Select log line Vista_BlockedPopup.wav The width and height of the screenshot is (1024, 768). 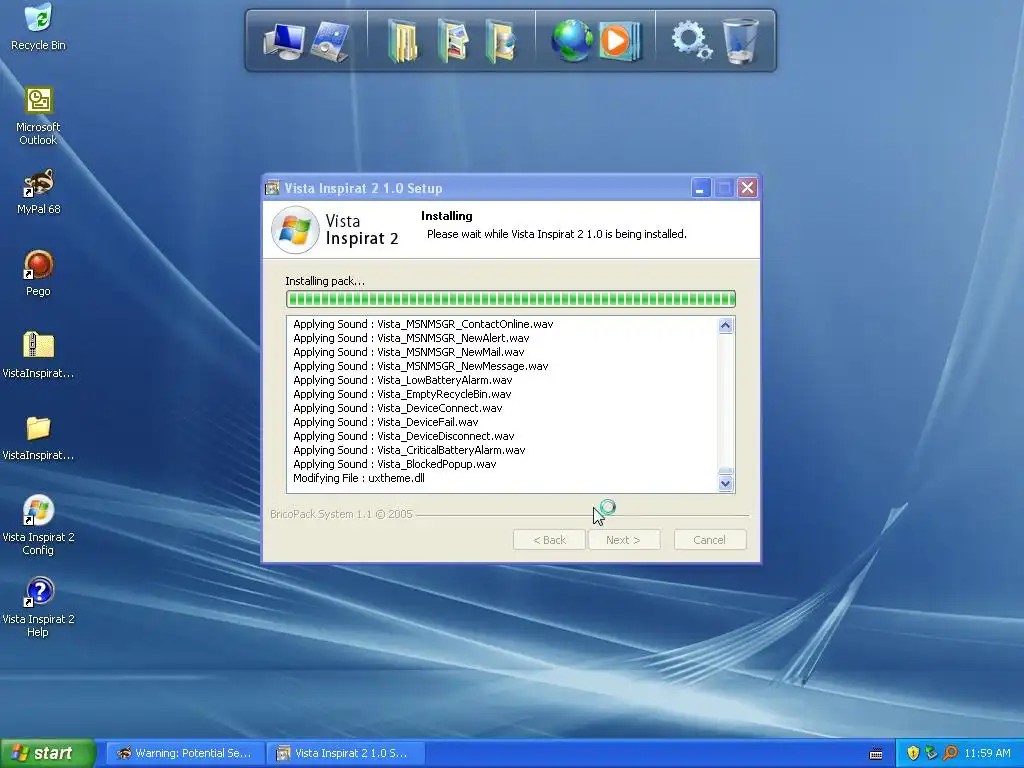click(x=395, y=464)
